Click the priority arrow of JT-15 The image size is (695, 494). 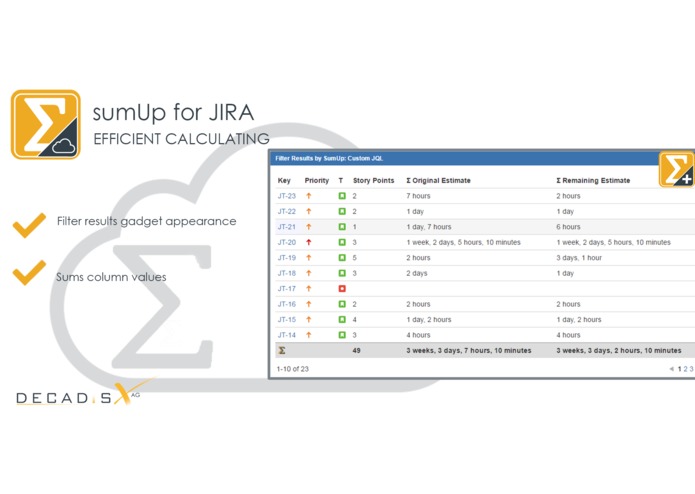[x=309, y=319]
